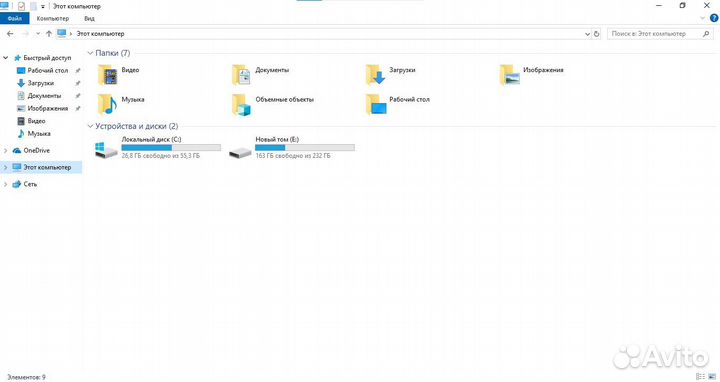Viewport: 720px width, 382px height.
Task: Switch to details view in status bar
Action: click(x=700, y=376)
